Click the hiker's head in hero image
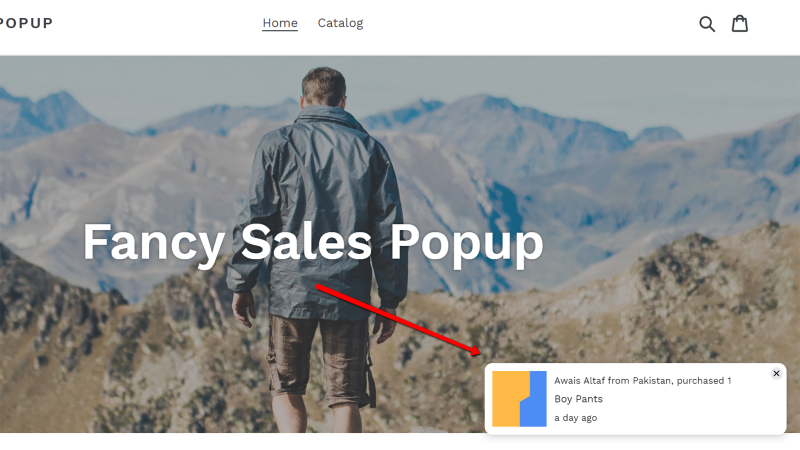This screenshot has height=450, width=800. pyautogui.click(x=323, y=87)
